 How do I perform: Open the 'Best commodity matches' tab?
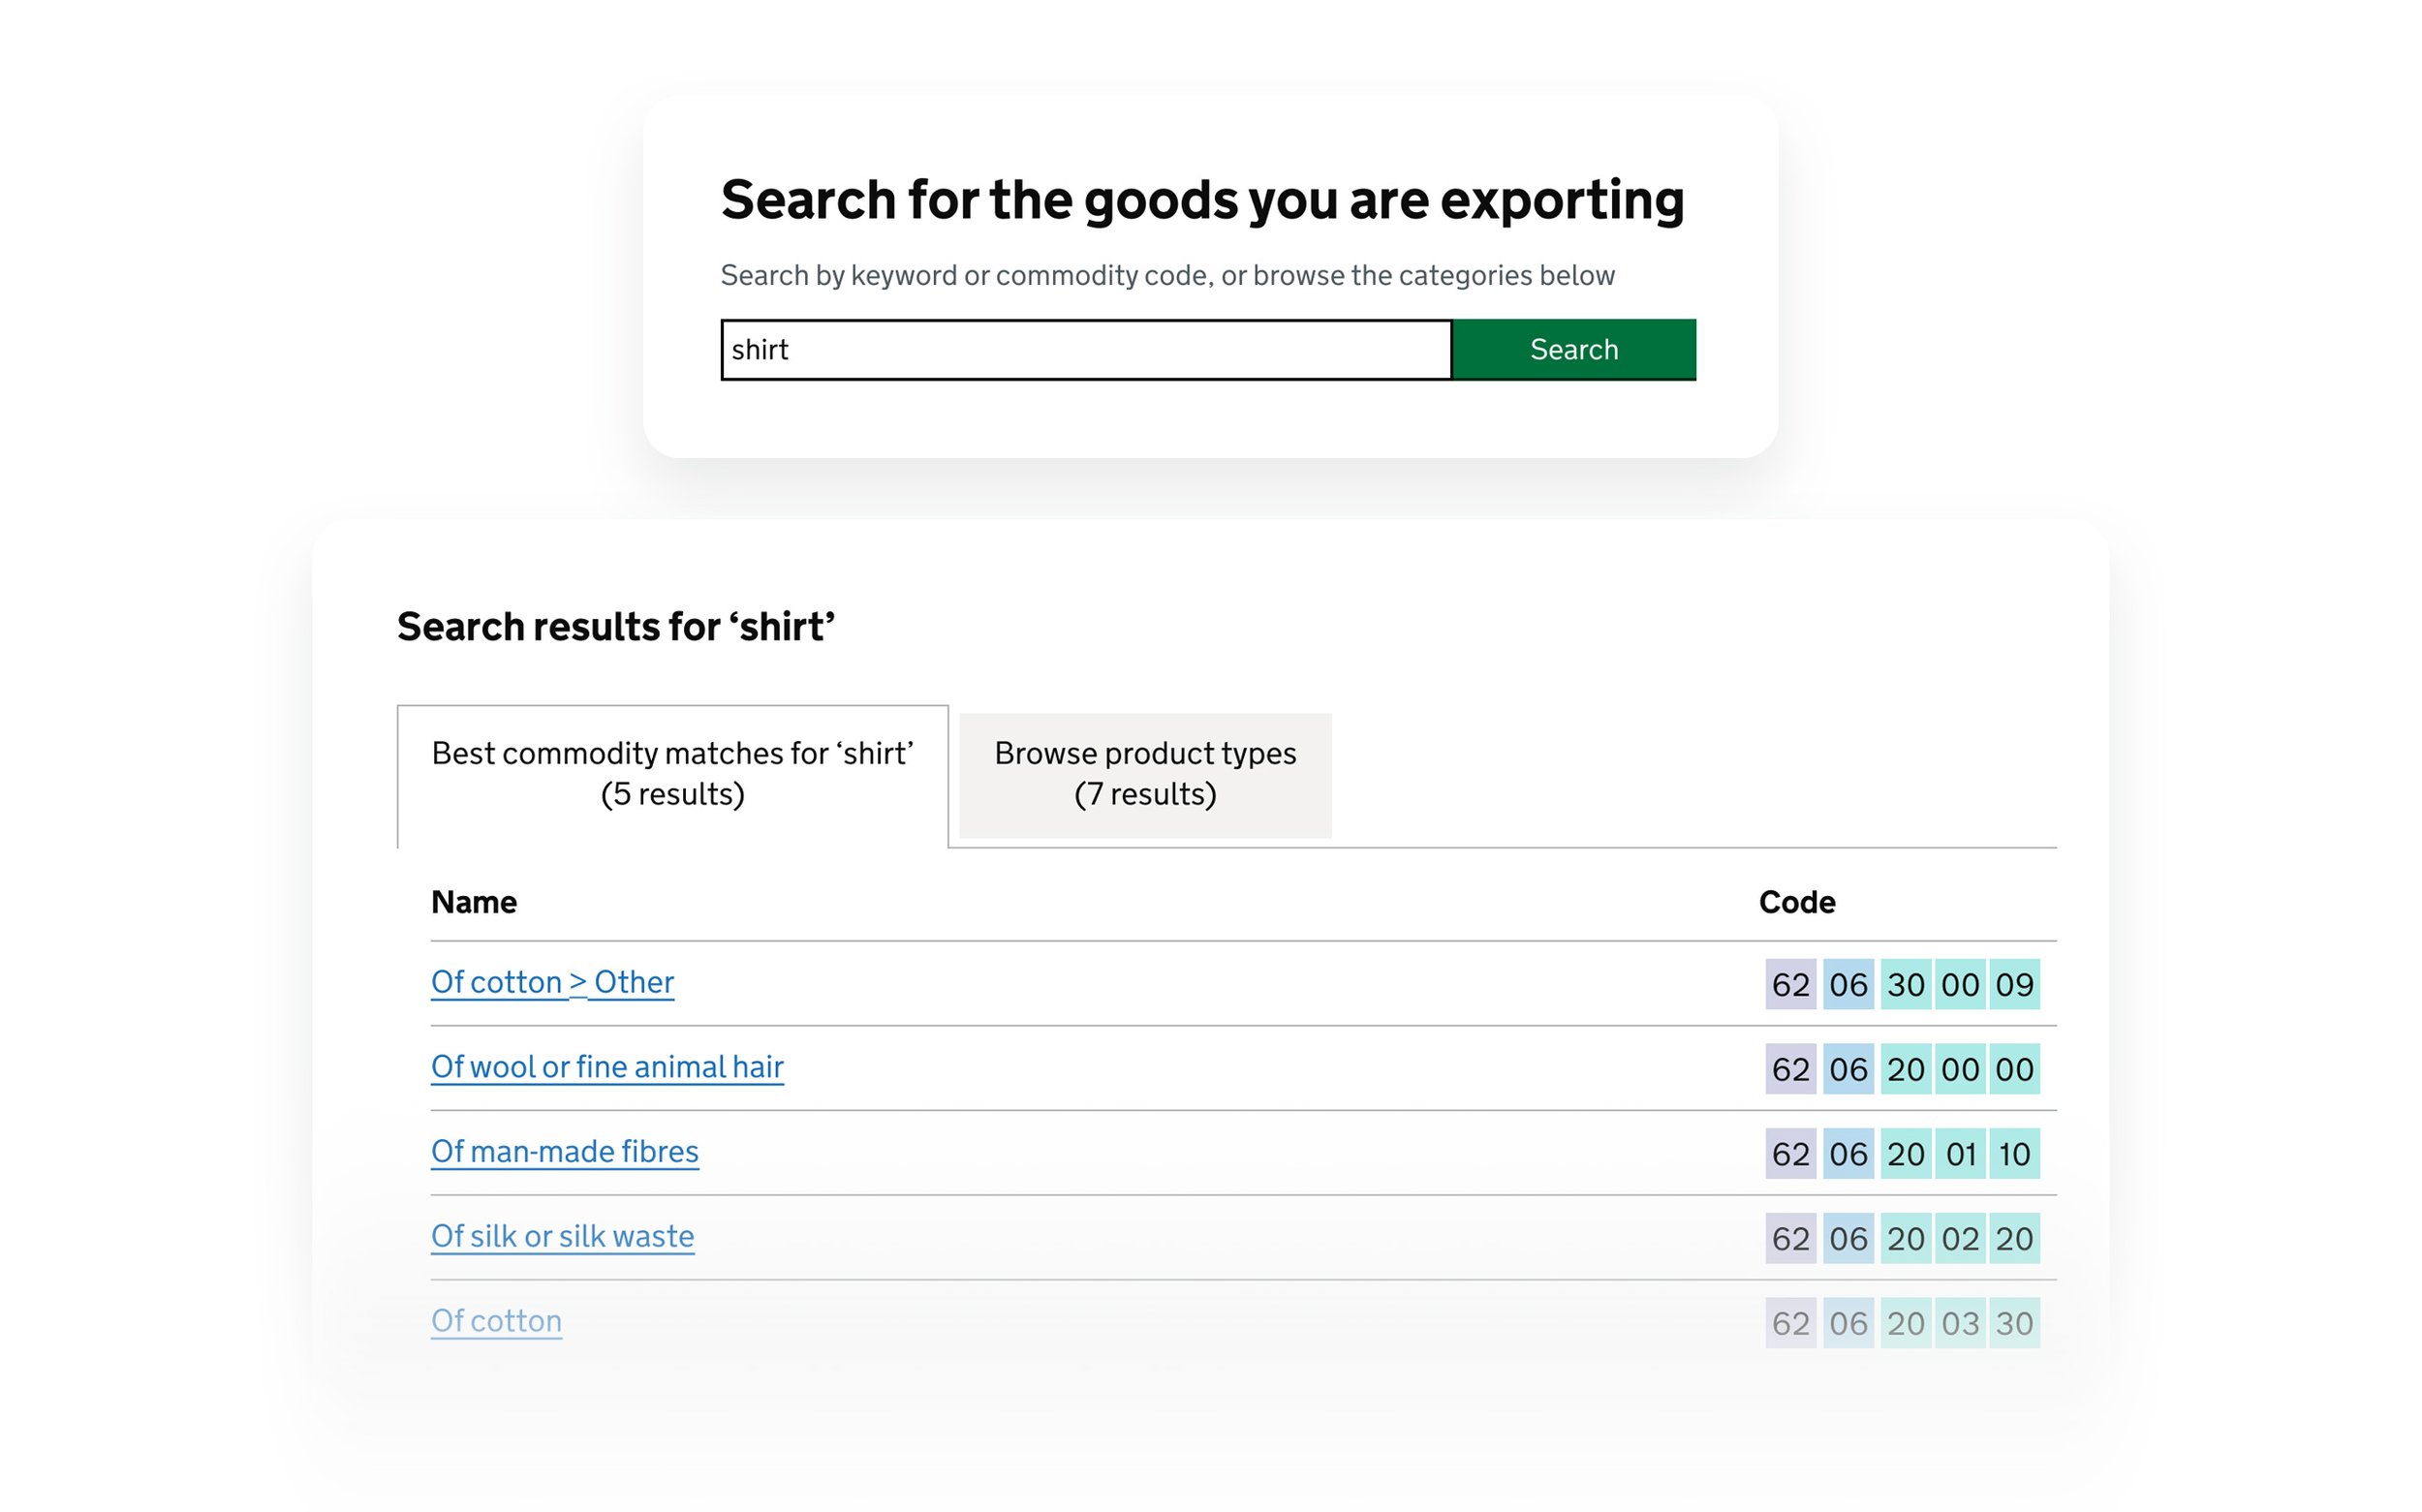click(x=672, y=773)
